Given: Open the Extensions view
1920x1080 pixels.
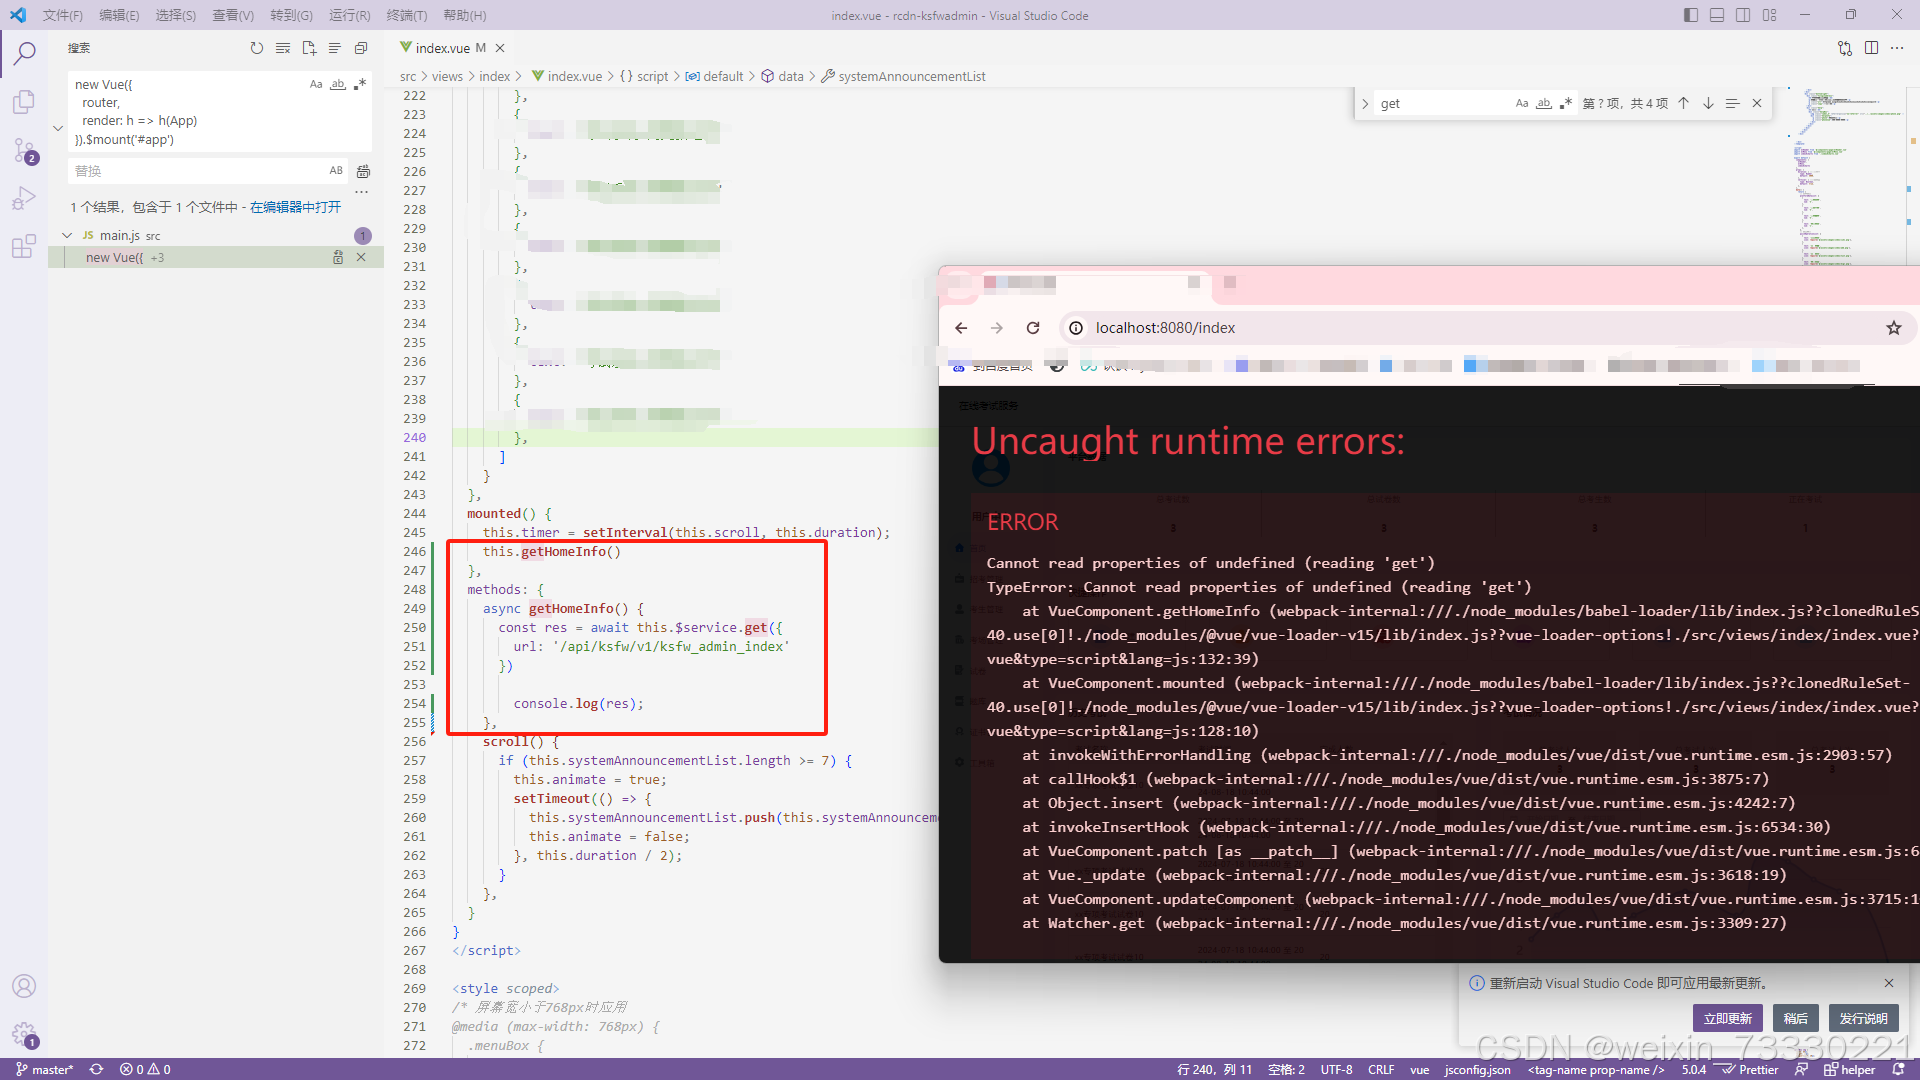Looking at the screenshot, I should (x=24, y=246).
